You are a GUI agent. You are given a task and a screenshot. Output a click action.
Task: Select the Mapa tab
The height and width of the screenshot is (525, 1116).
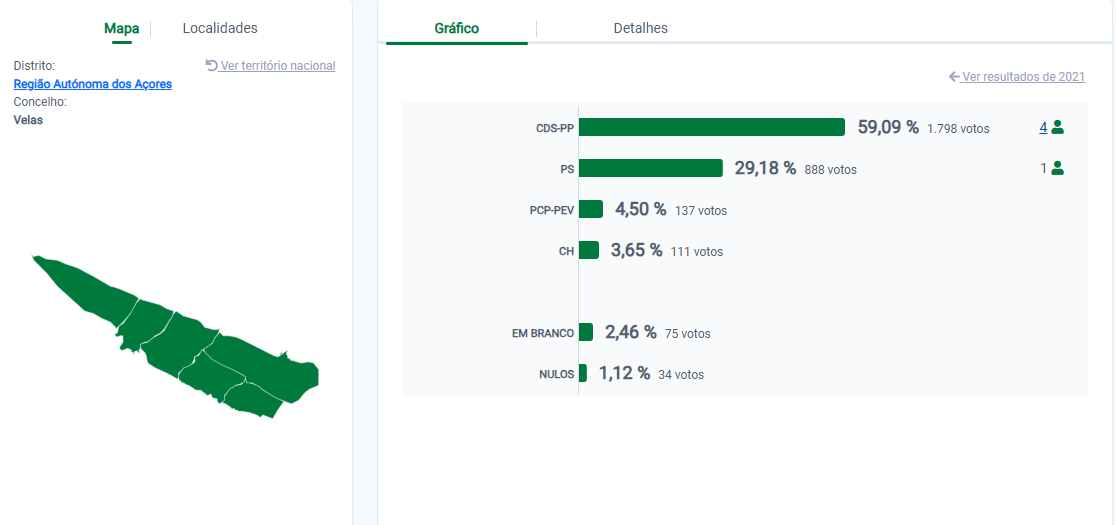[x=121, y=28]
